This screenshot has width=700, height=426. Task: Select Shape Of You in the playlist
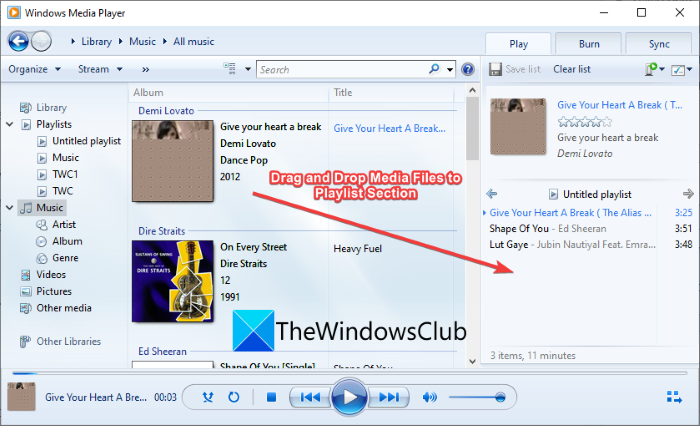coord(590,229)
